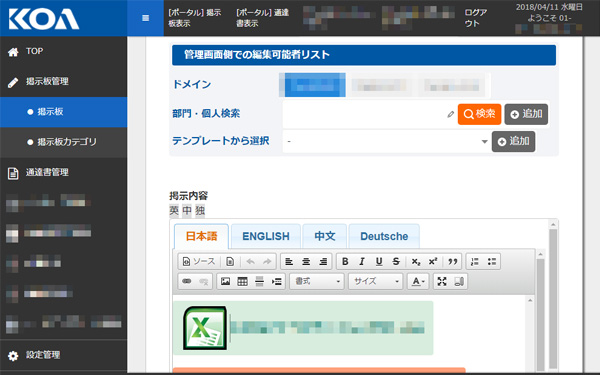The width and height of the screenshot is (600, 375).
Task: Click the 英 language copy button
Action: [x=174, y=210]
